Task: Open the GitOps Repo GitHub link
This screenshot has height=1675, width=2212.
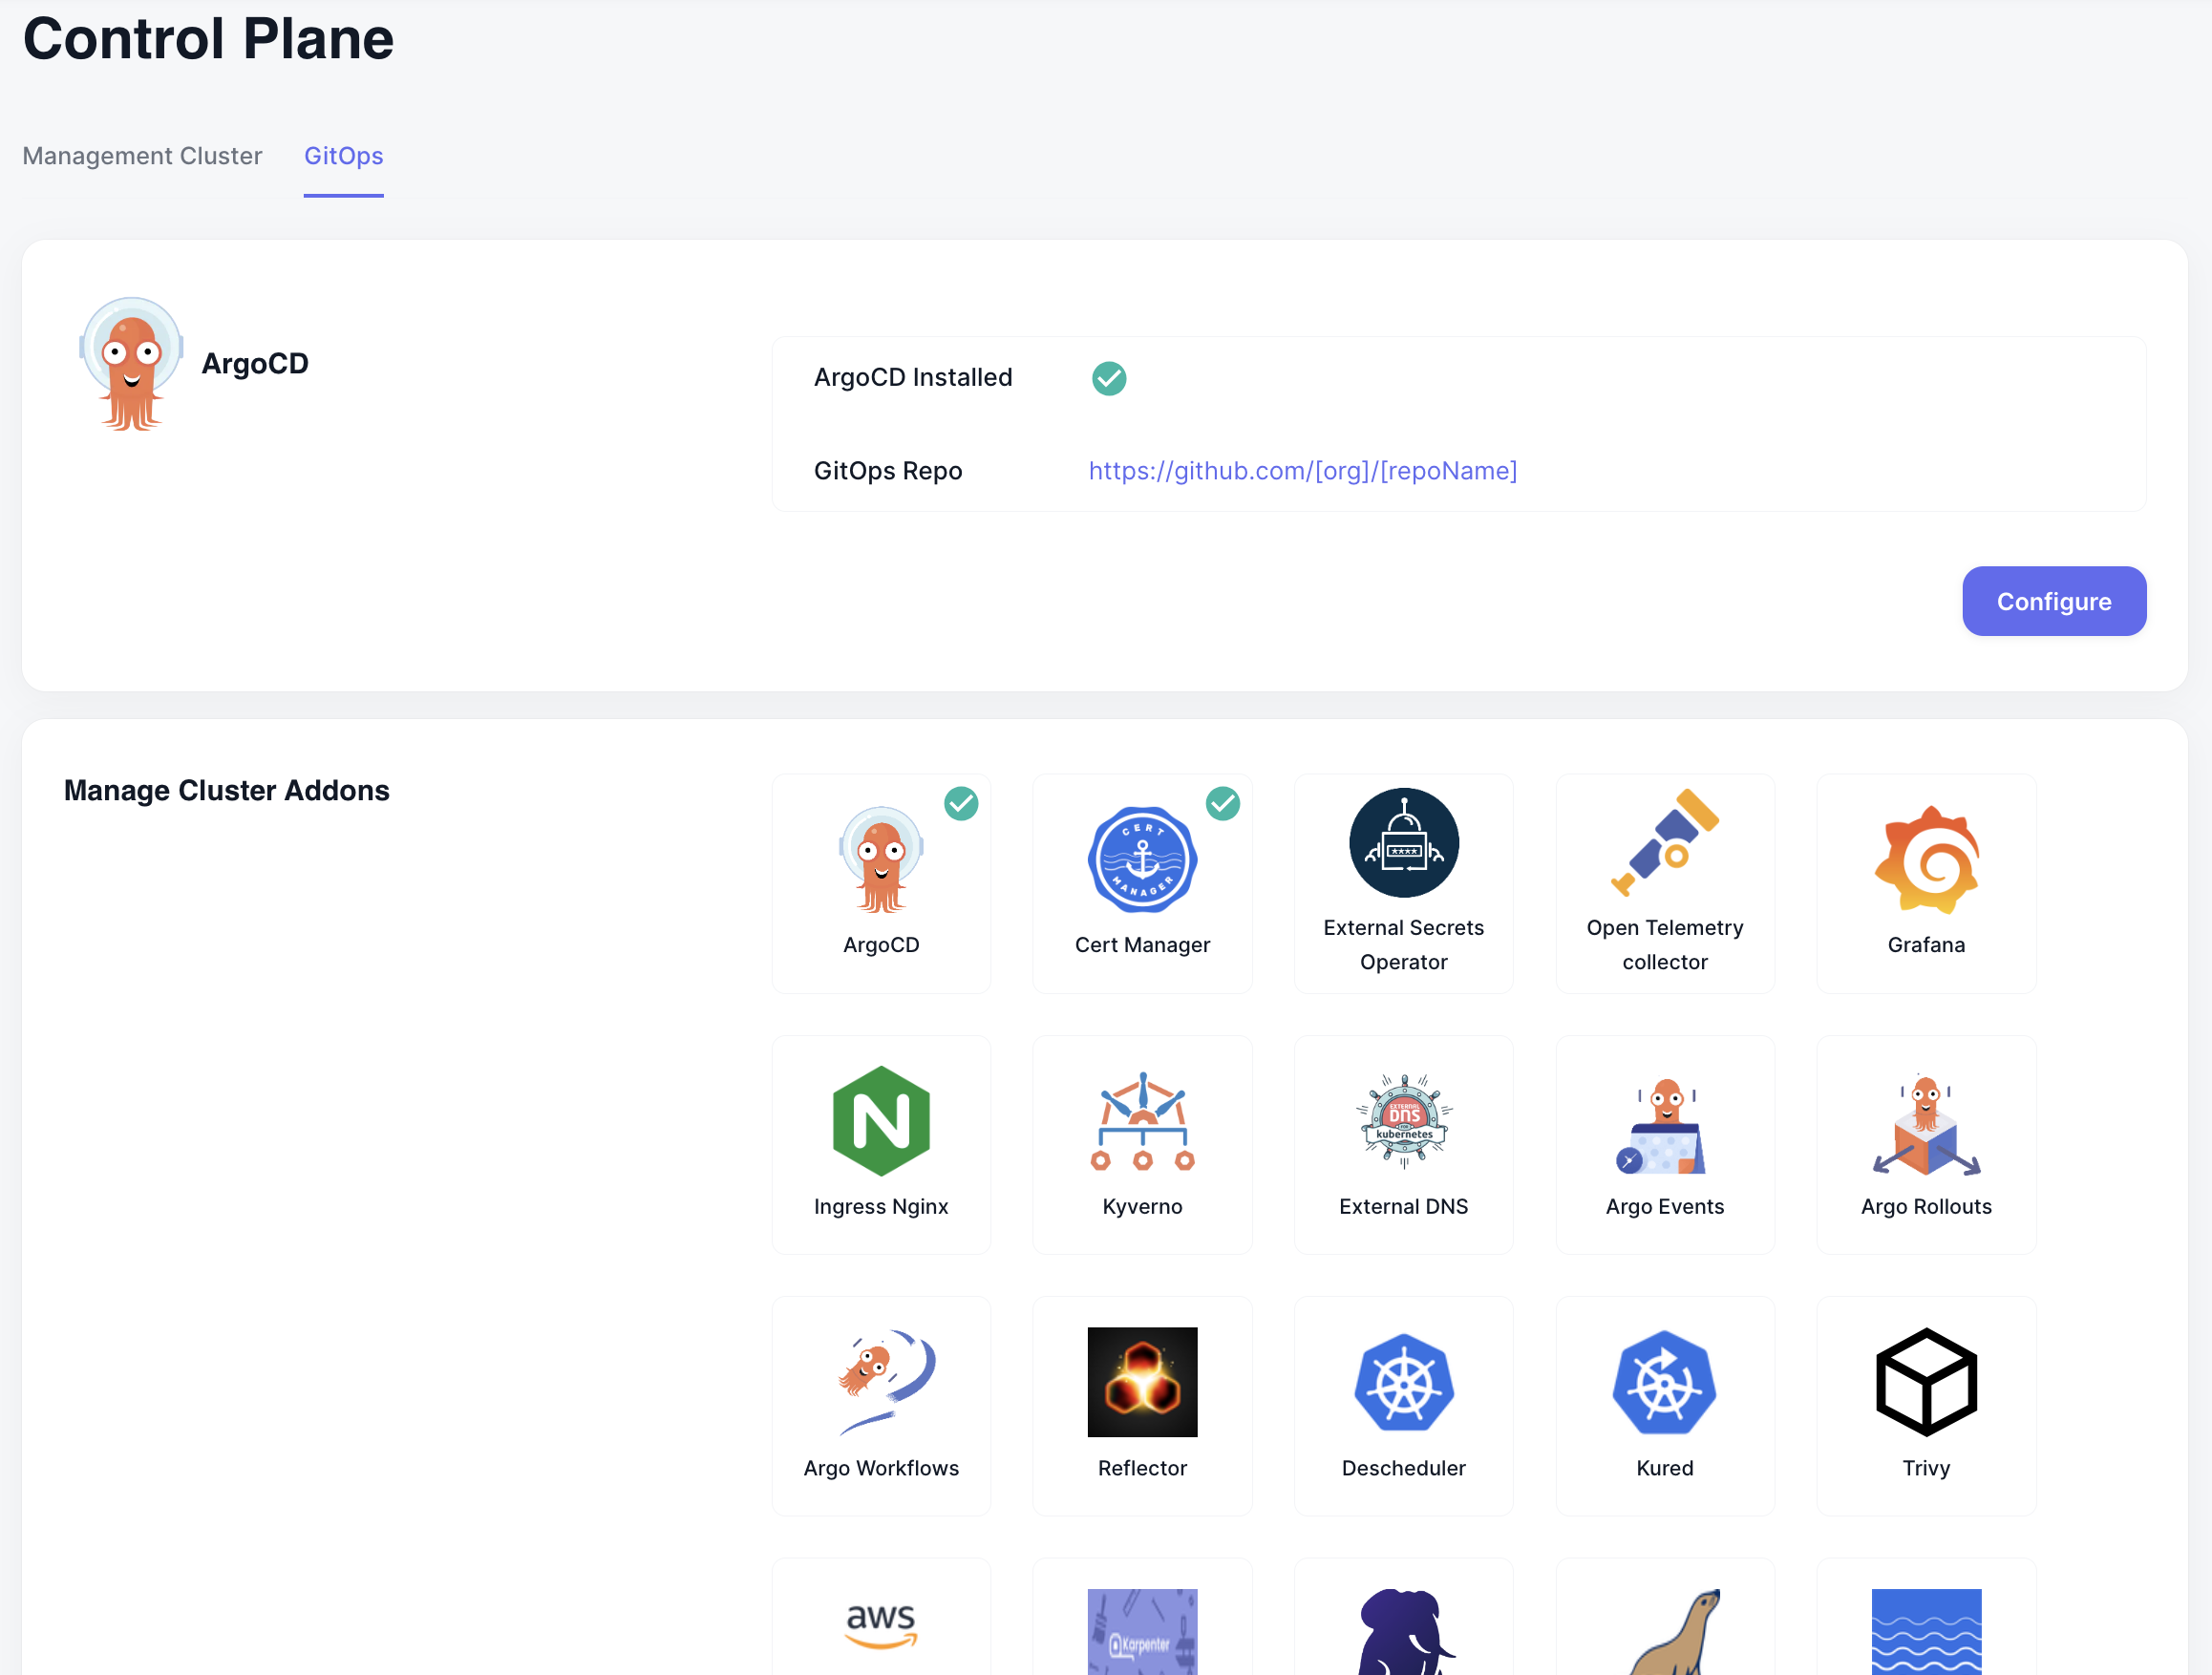Action: (1302, 471)
